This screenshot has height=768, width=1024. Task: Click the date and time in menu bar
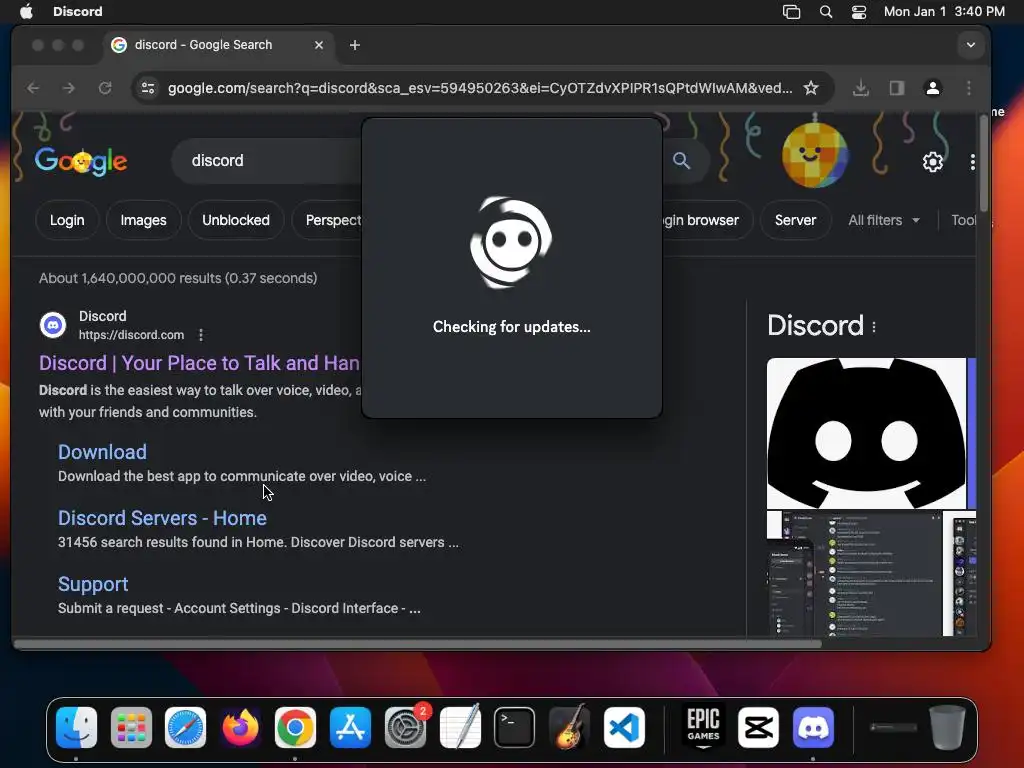click(x=944, y=12)
